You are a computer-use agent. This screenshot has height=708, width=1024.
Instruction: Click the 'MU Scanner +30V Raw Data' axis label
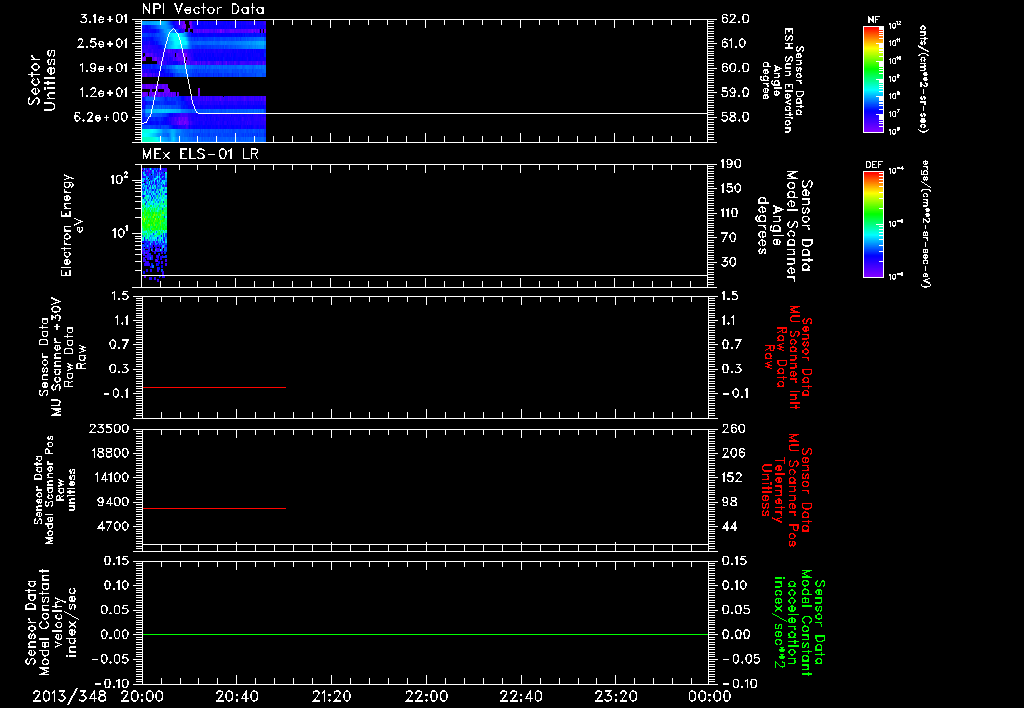click(x=62, y=357)
